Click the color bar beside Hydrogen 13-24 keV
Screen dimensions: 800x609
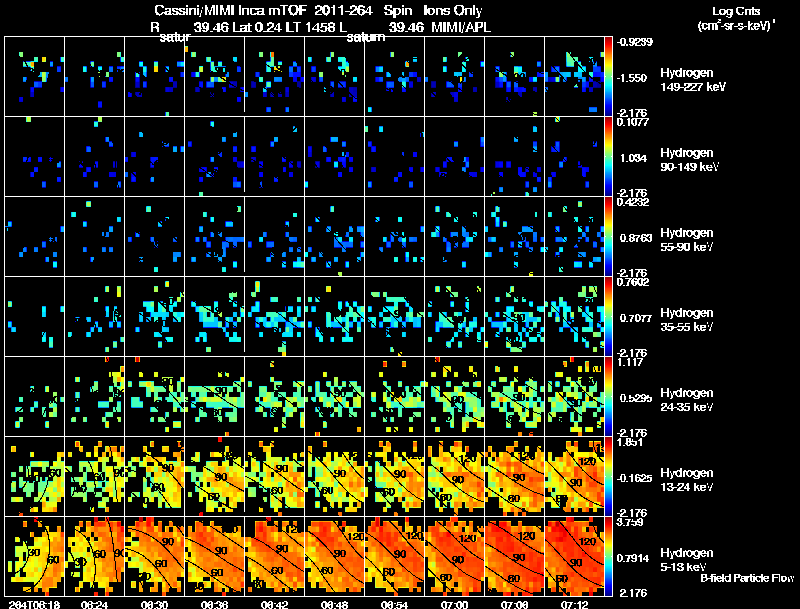coord(608,476)
